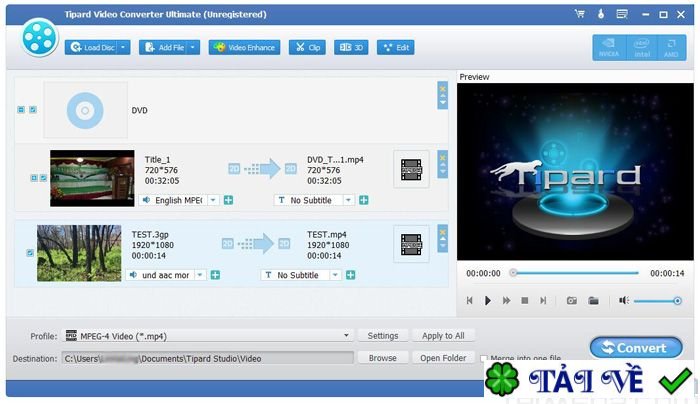The image size is (700, 404).
Task: Open the snapshot folder icon
Action: pyautogui.click(x=593, y=300)
